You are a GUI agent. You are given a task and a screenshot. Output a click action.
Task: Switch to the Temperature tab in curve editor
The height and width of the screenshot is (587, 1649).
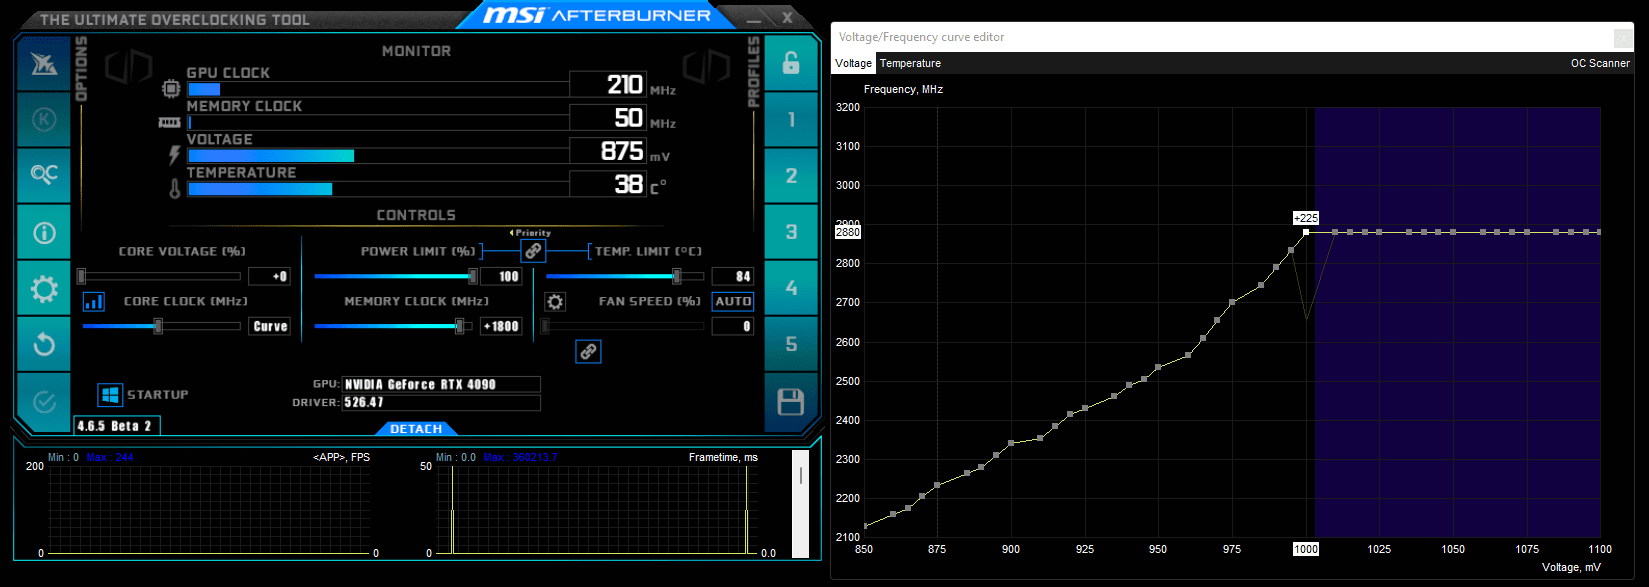pos(910,63)
